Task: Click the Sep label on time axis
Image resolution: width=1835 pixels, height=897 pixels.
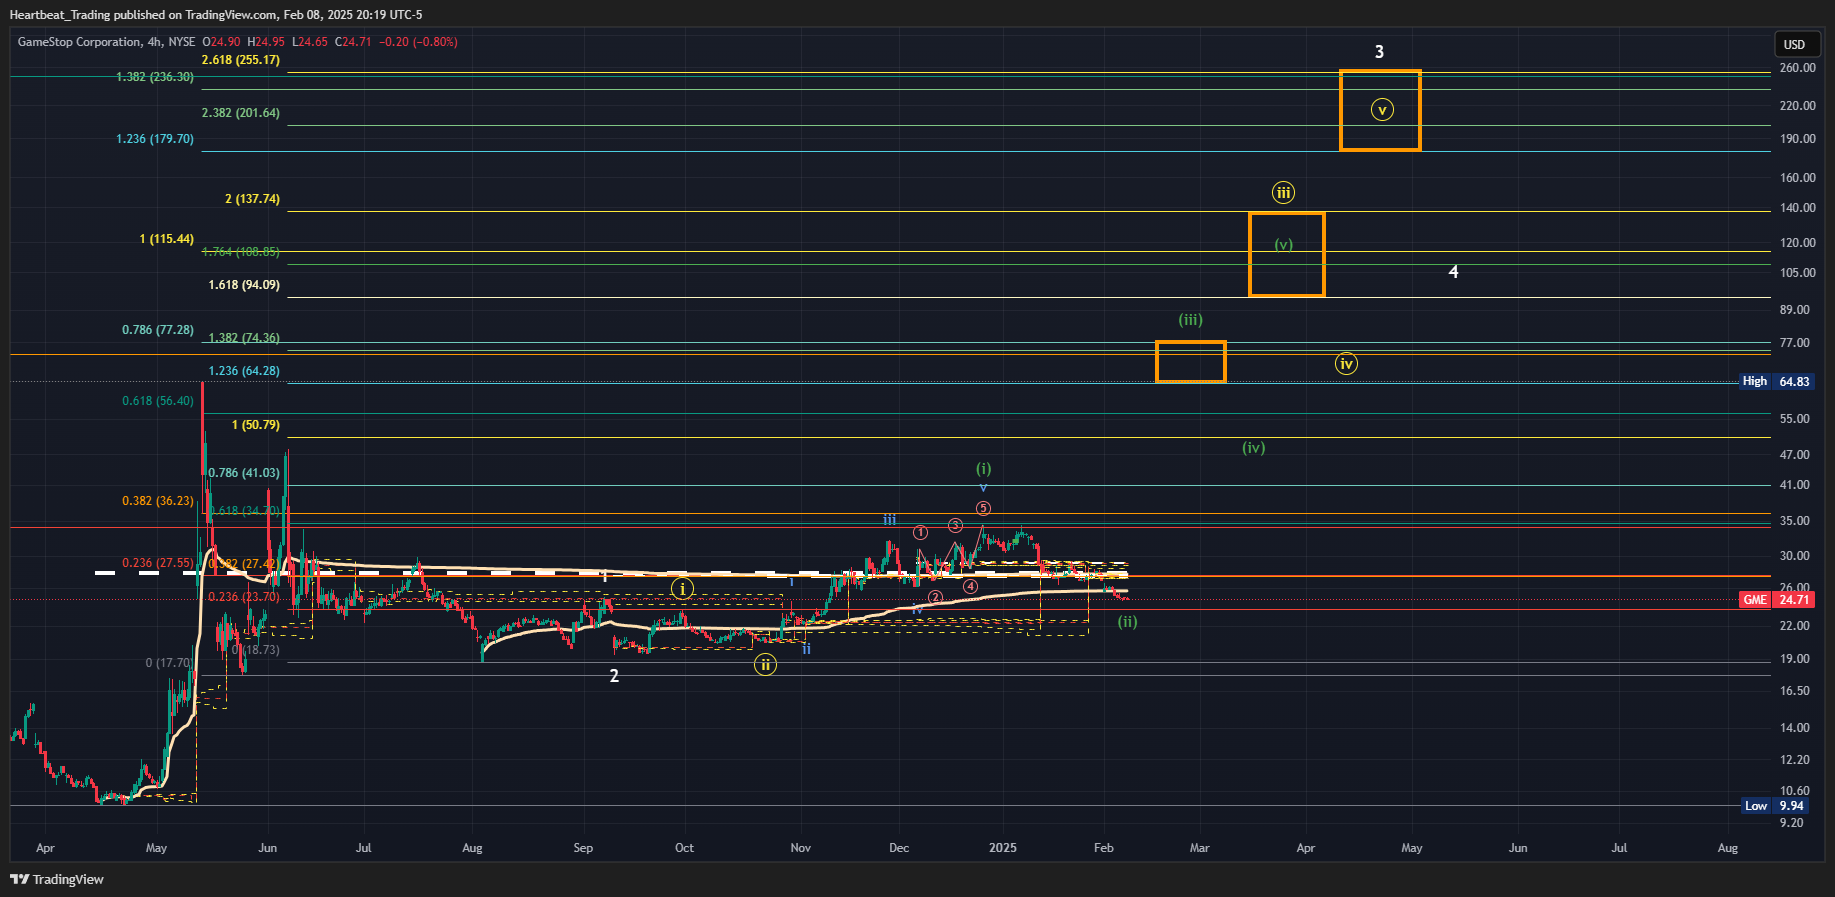Action: click(583, 848)
